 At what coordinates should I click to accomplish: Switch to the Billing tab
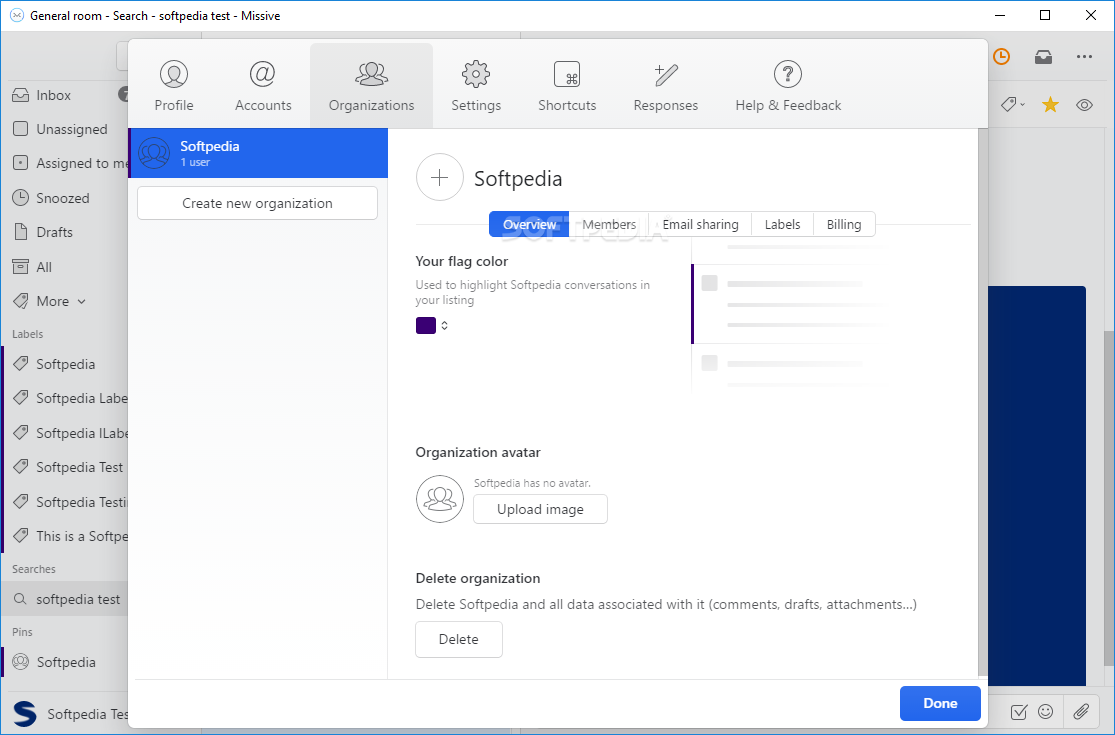pyautogui.click(x=843, y=225)
